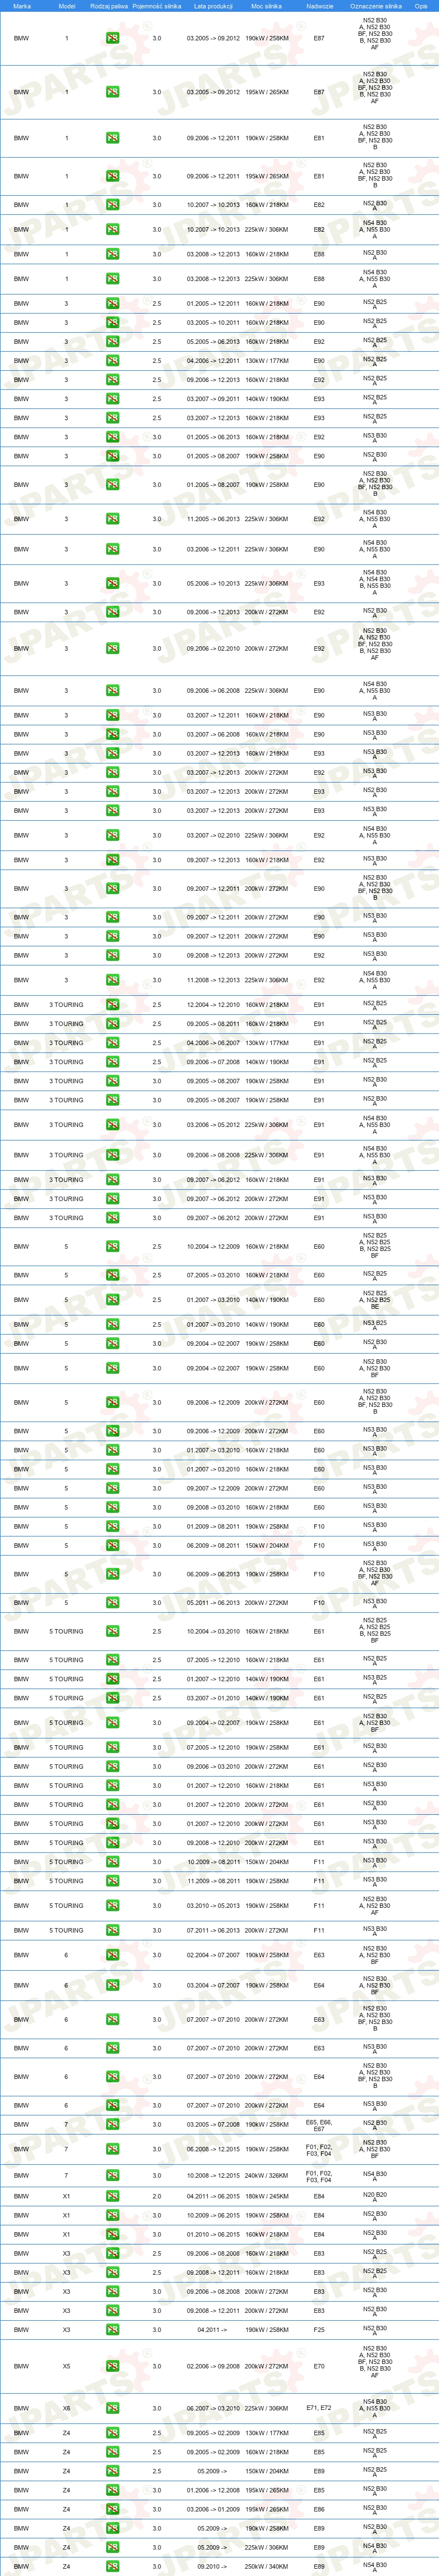The width and height of the screenshot is (439, 2576).
Task: Click the Pojemność silnika column header
Action: coord(157,6)
